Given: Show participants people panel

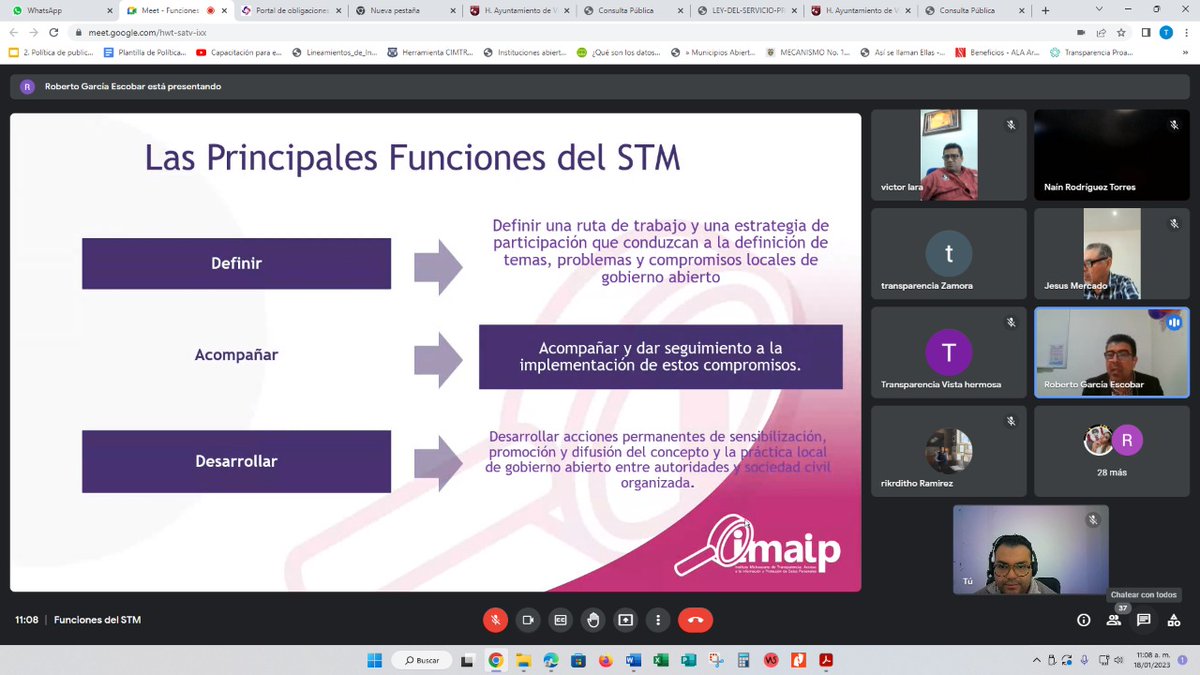Looking at the screenshot, I should pos(1113,620).
